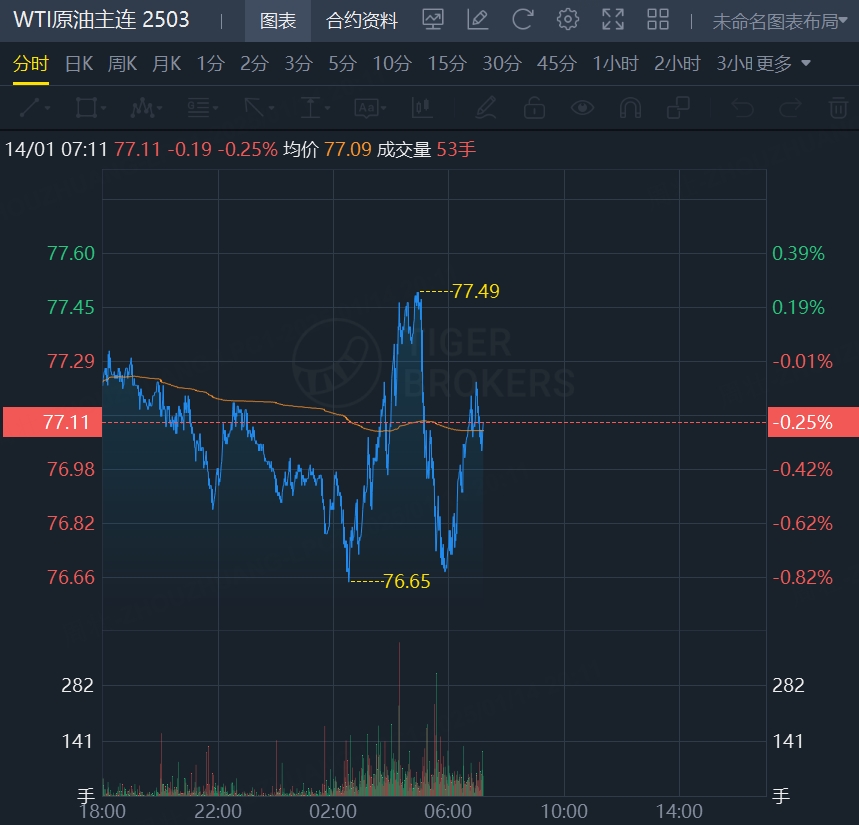Select the 日K timeframe tab
This screenshot has height=825, width=859.
coord(79,64)
